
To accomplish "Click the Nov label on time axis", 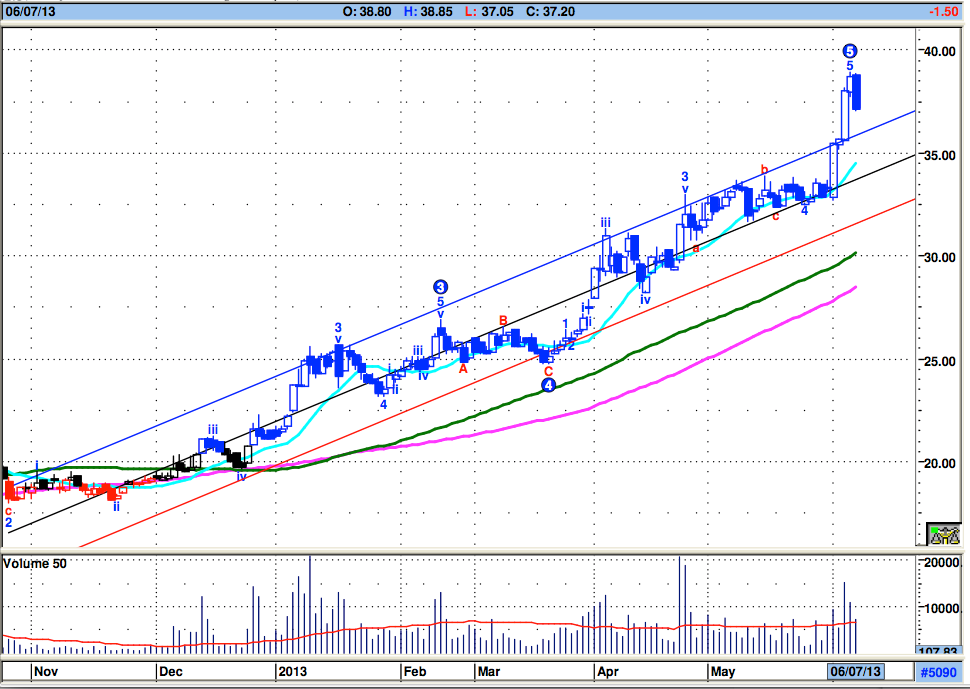I will pos(46,672).
